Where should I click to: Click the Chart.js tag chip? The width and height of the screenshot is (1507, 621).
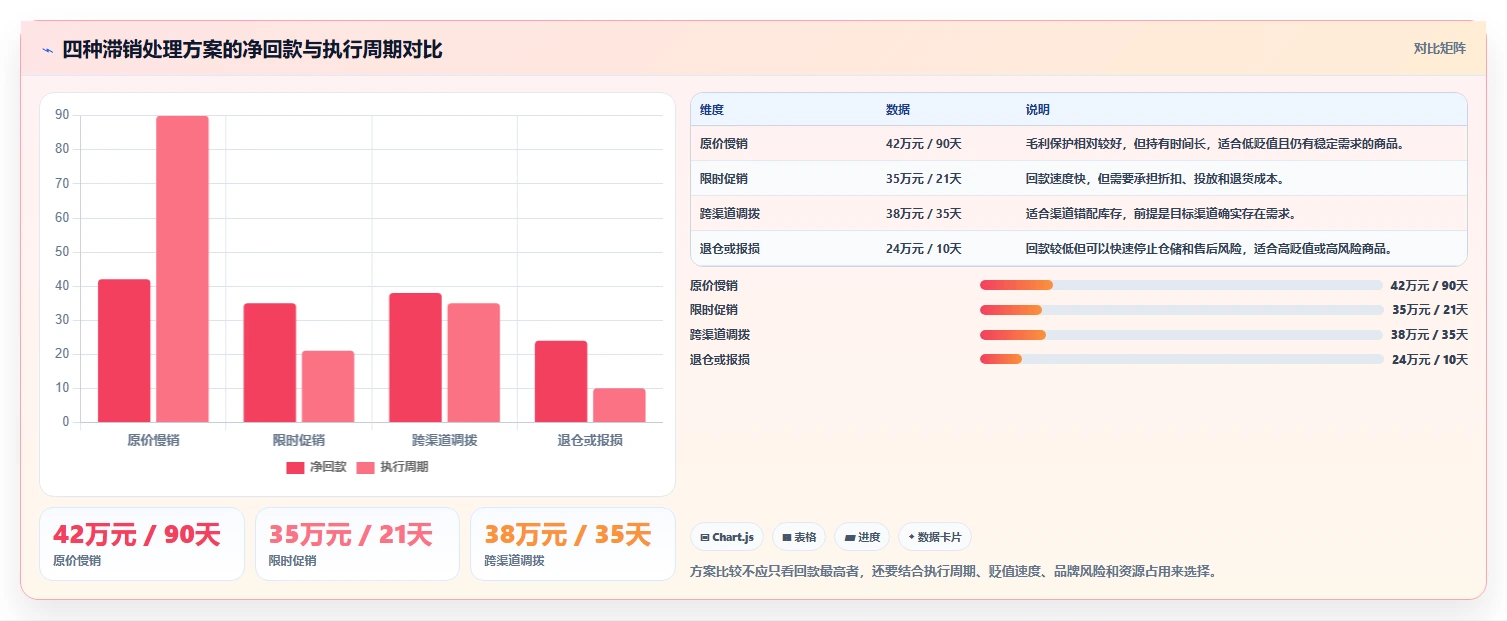point(727,537)
